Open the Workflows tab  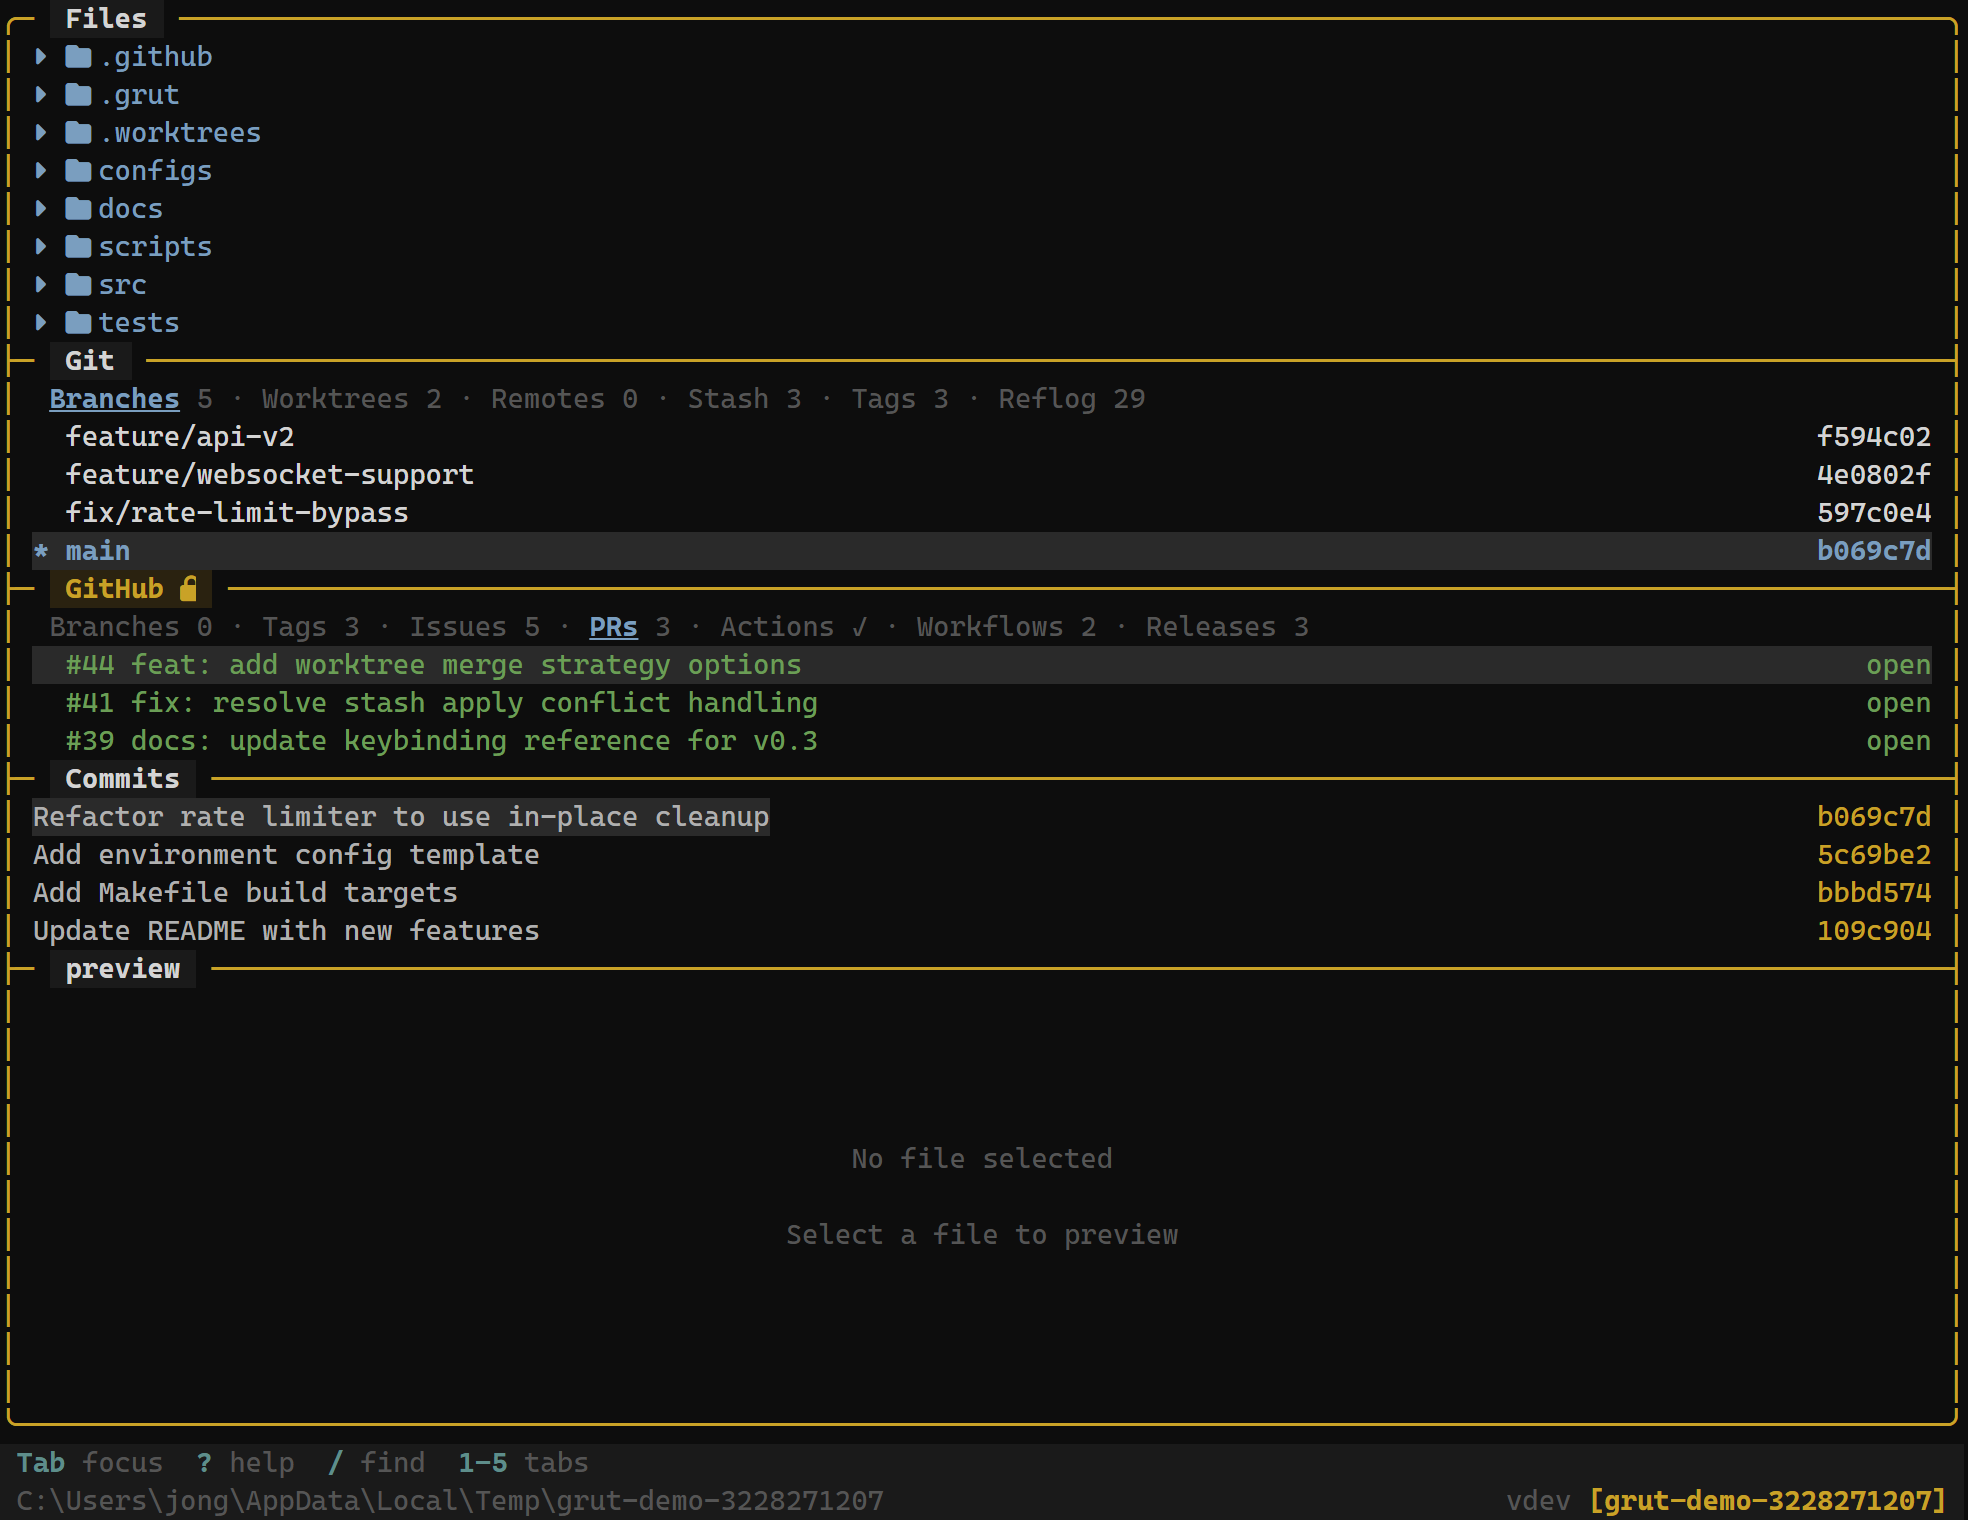point(1007,627)
